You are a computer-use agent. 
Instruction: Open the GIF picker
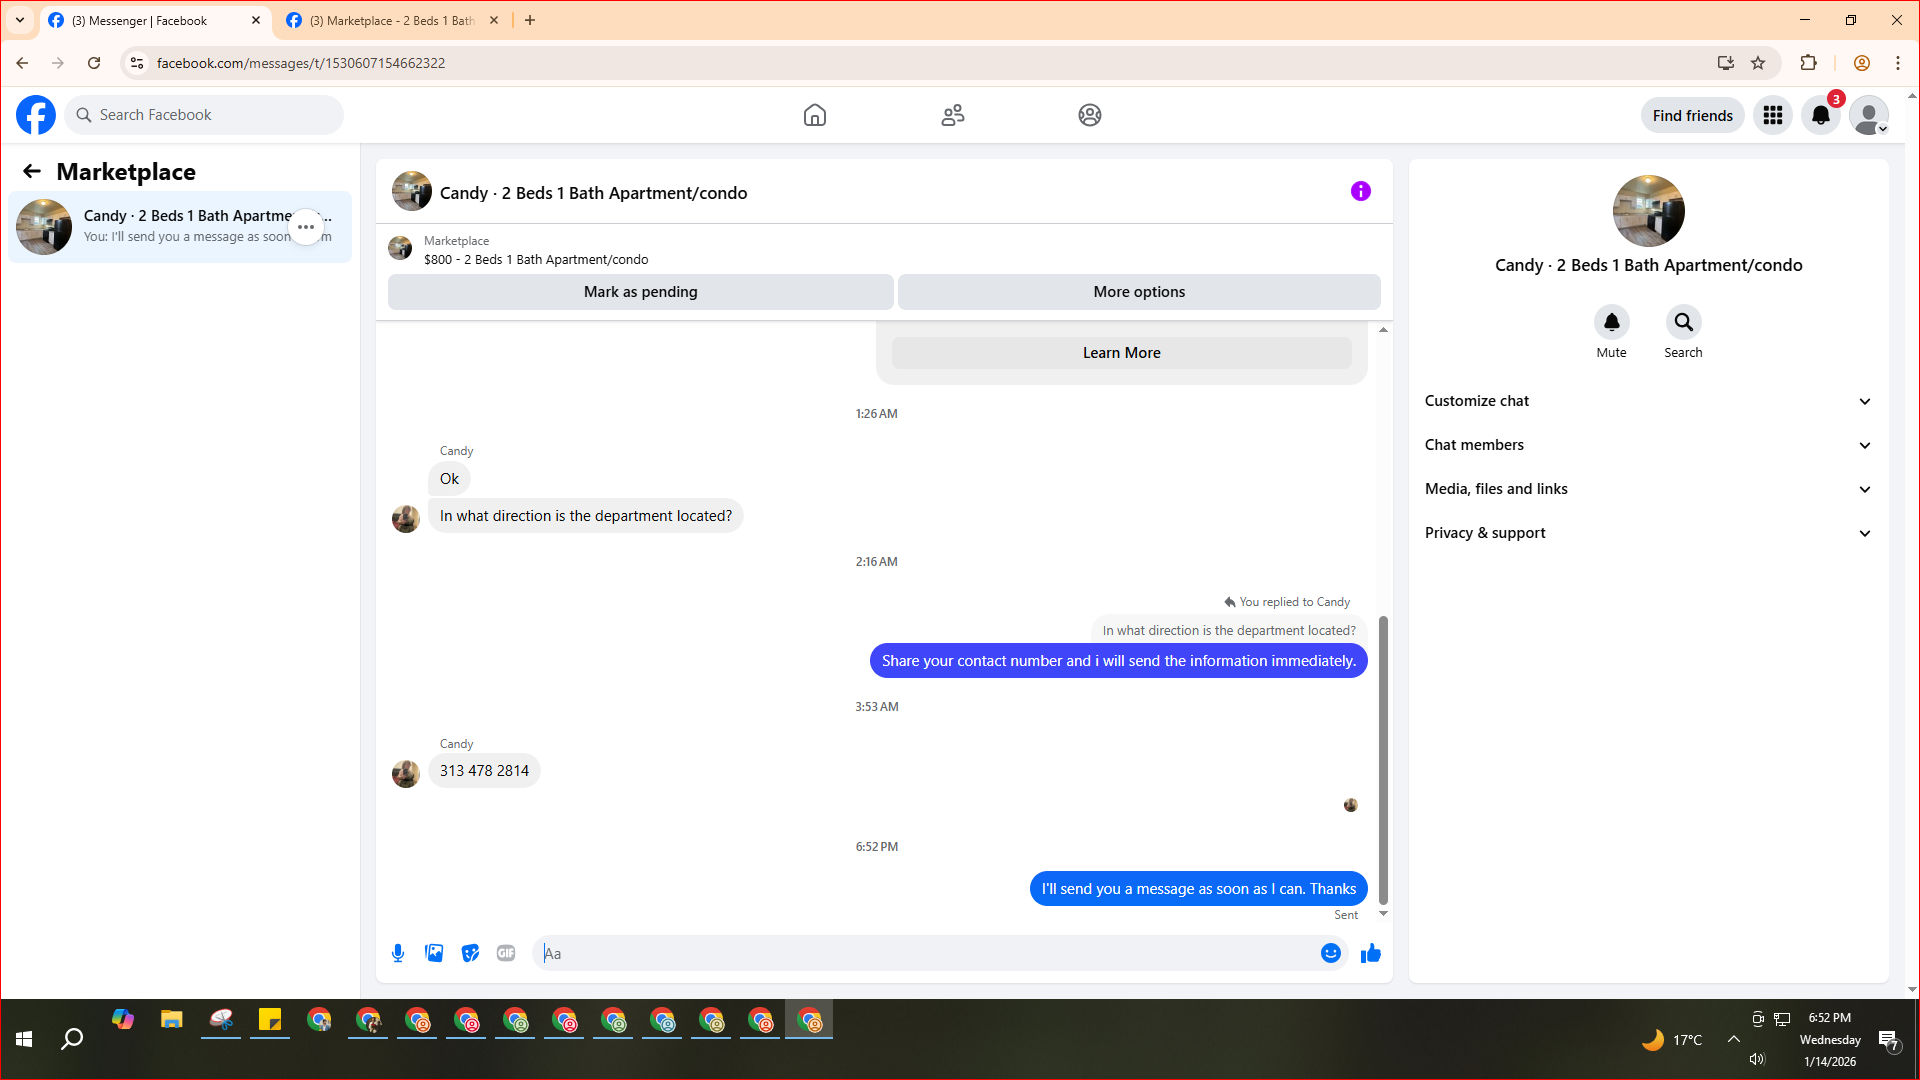pyautogui.click(x=506, y=953)
